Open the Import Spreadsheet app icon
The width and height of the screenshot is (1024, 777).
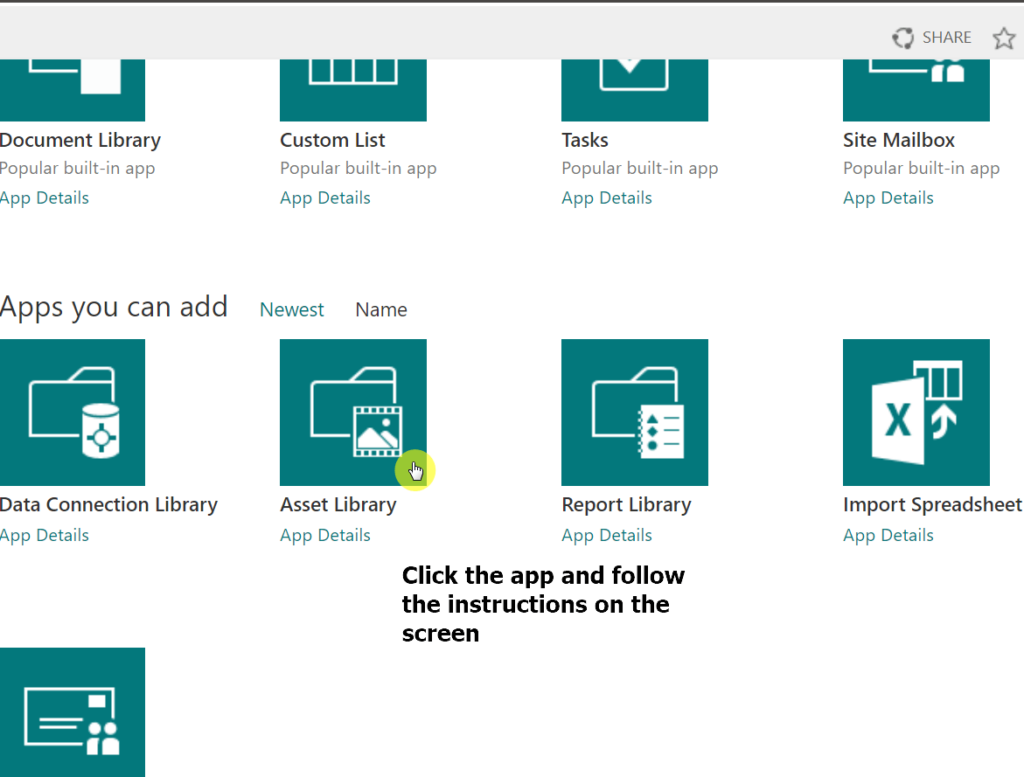pos(916,412)
